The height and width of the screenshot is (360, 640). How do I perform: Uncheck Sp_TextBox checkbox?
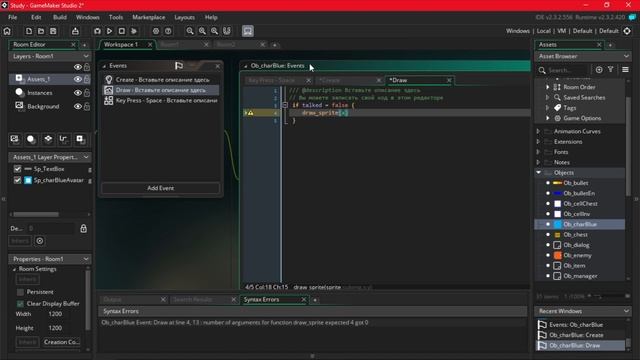pos(18,169)
